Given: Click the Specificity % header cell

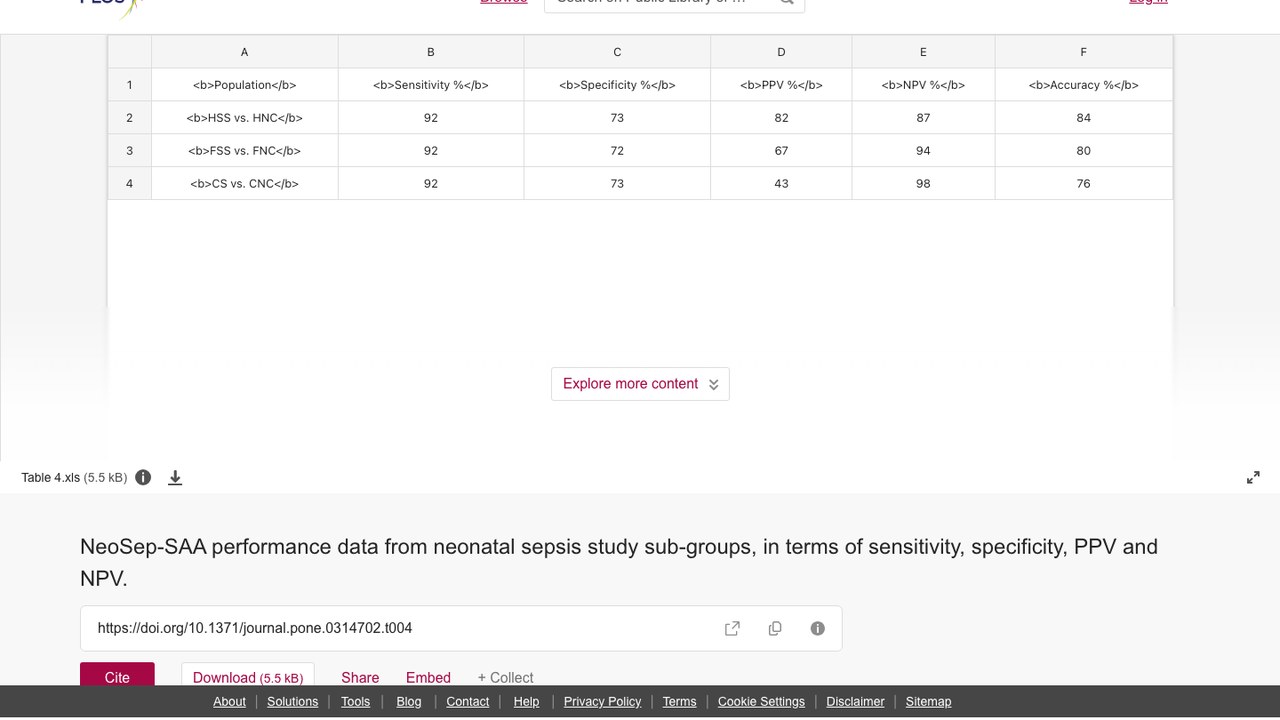Looking at the screenshot, I should click(617, 85).
